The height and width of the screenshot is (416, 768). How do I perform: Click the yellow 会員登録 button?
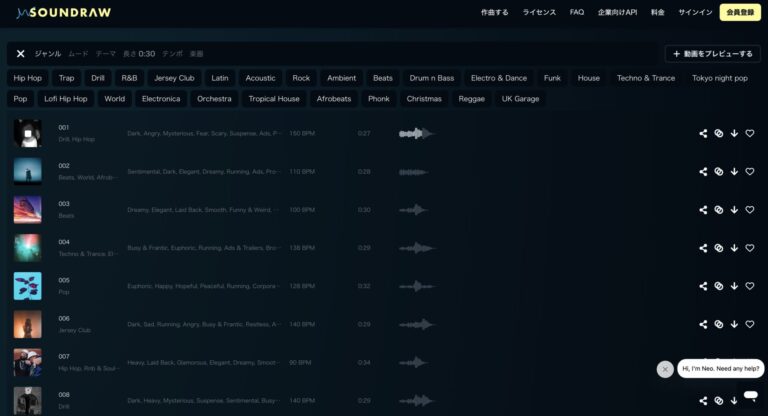740,13
